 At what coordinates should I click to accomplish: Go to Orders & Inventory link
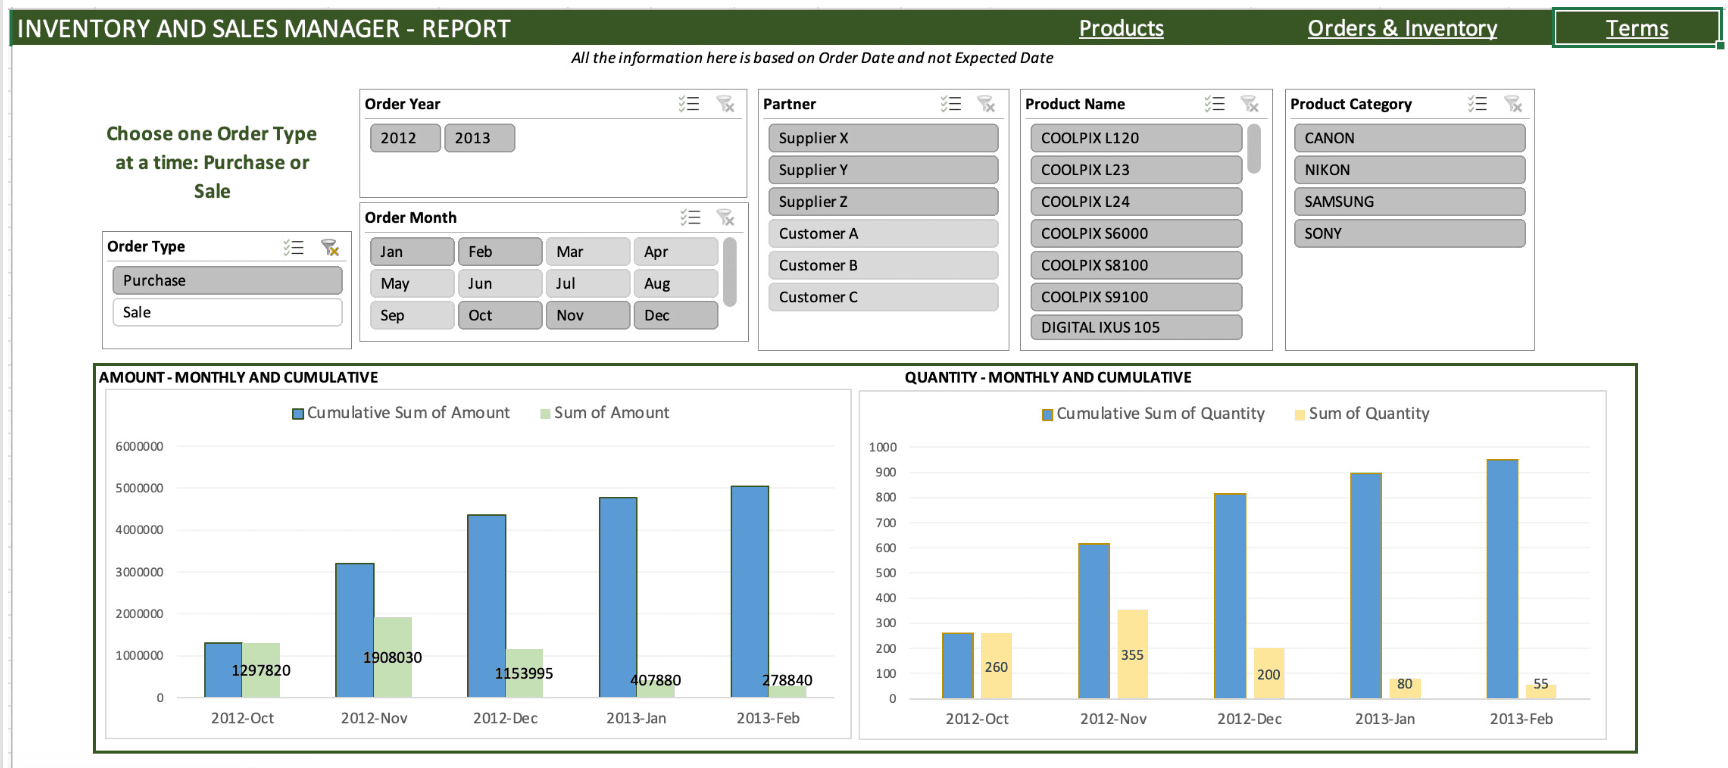pyautogui.click(x=1402, y=28)
